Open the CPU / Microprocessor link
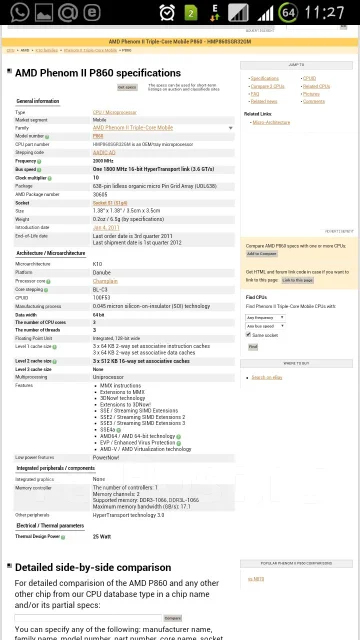Viewport: 360px width, 640px height. coord(115,112)
